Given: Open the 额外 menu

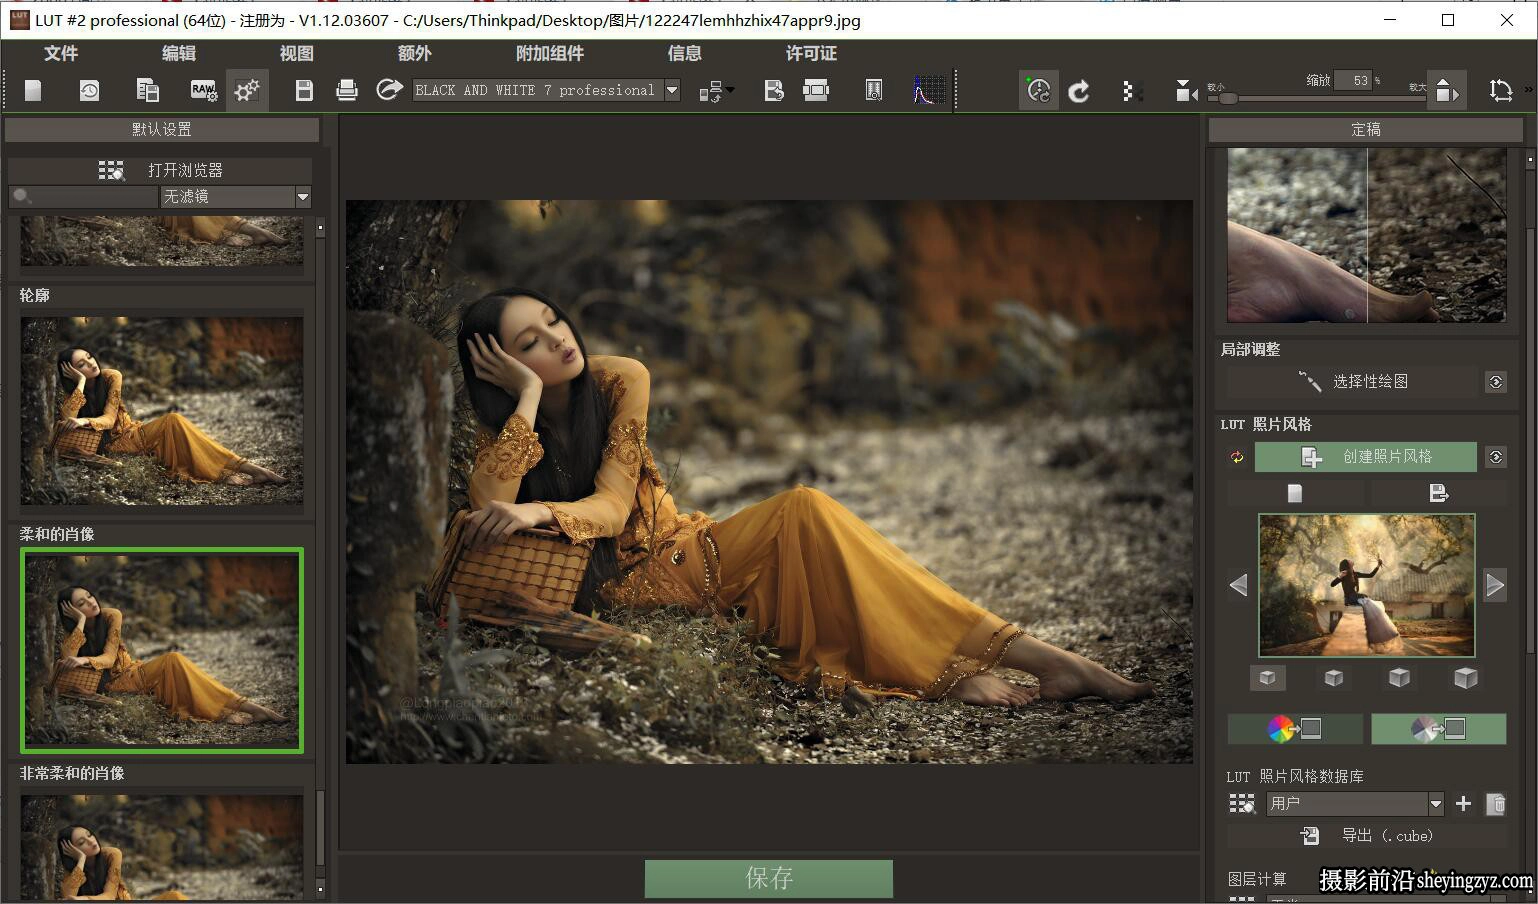Looking at the screenshot, I should pyautogui.click(x=415, y=53).
